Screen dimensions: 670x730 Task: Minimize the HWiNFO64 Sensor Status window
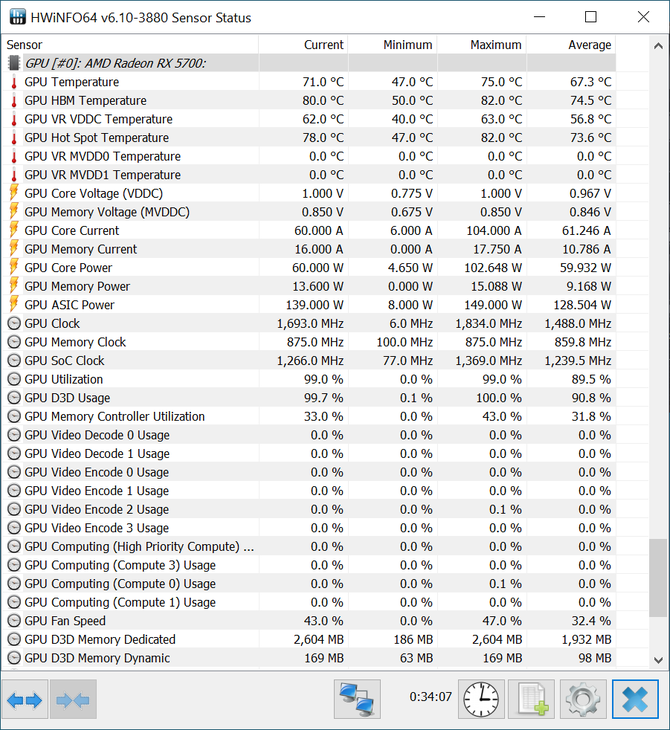(x=539, y=17)
